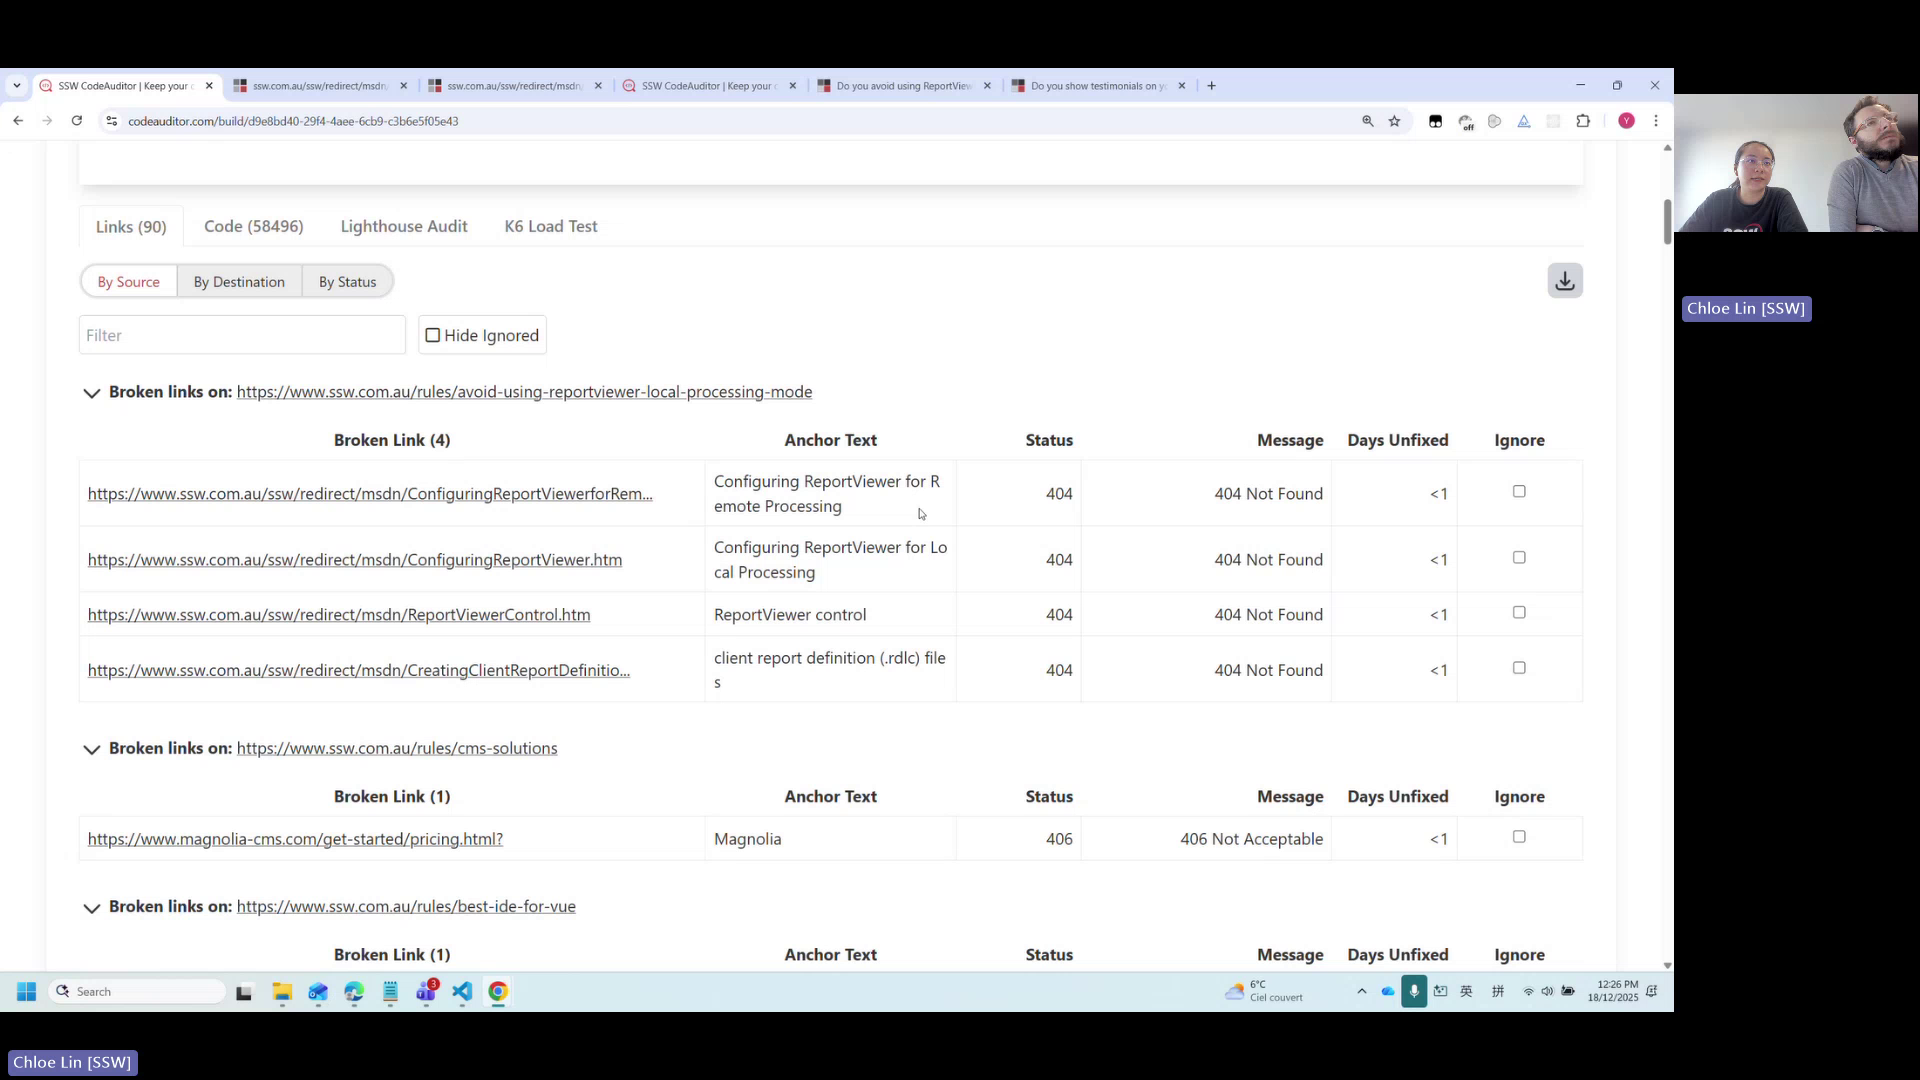Open the K6 Load Test tab
The image size is (1920, 1080).
[550, 226]
